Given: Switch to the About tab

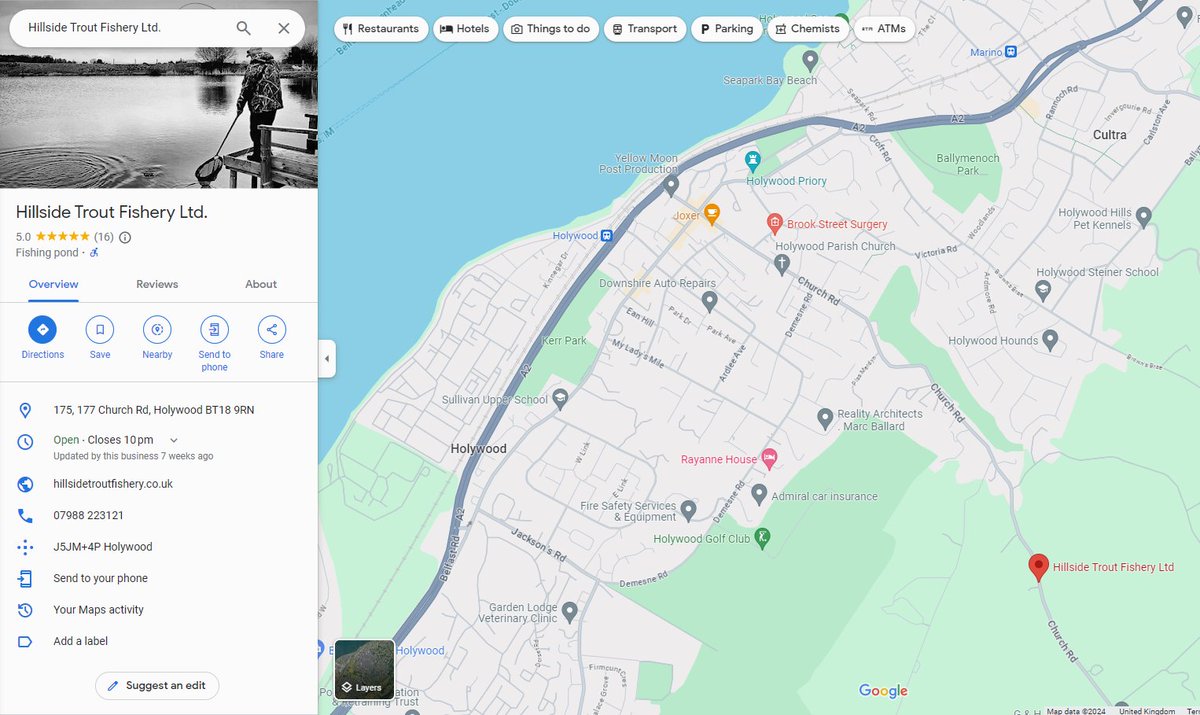Looking at the screenshot, I should pos(261,285).
